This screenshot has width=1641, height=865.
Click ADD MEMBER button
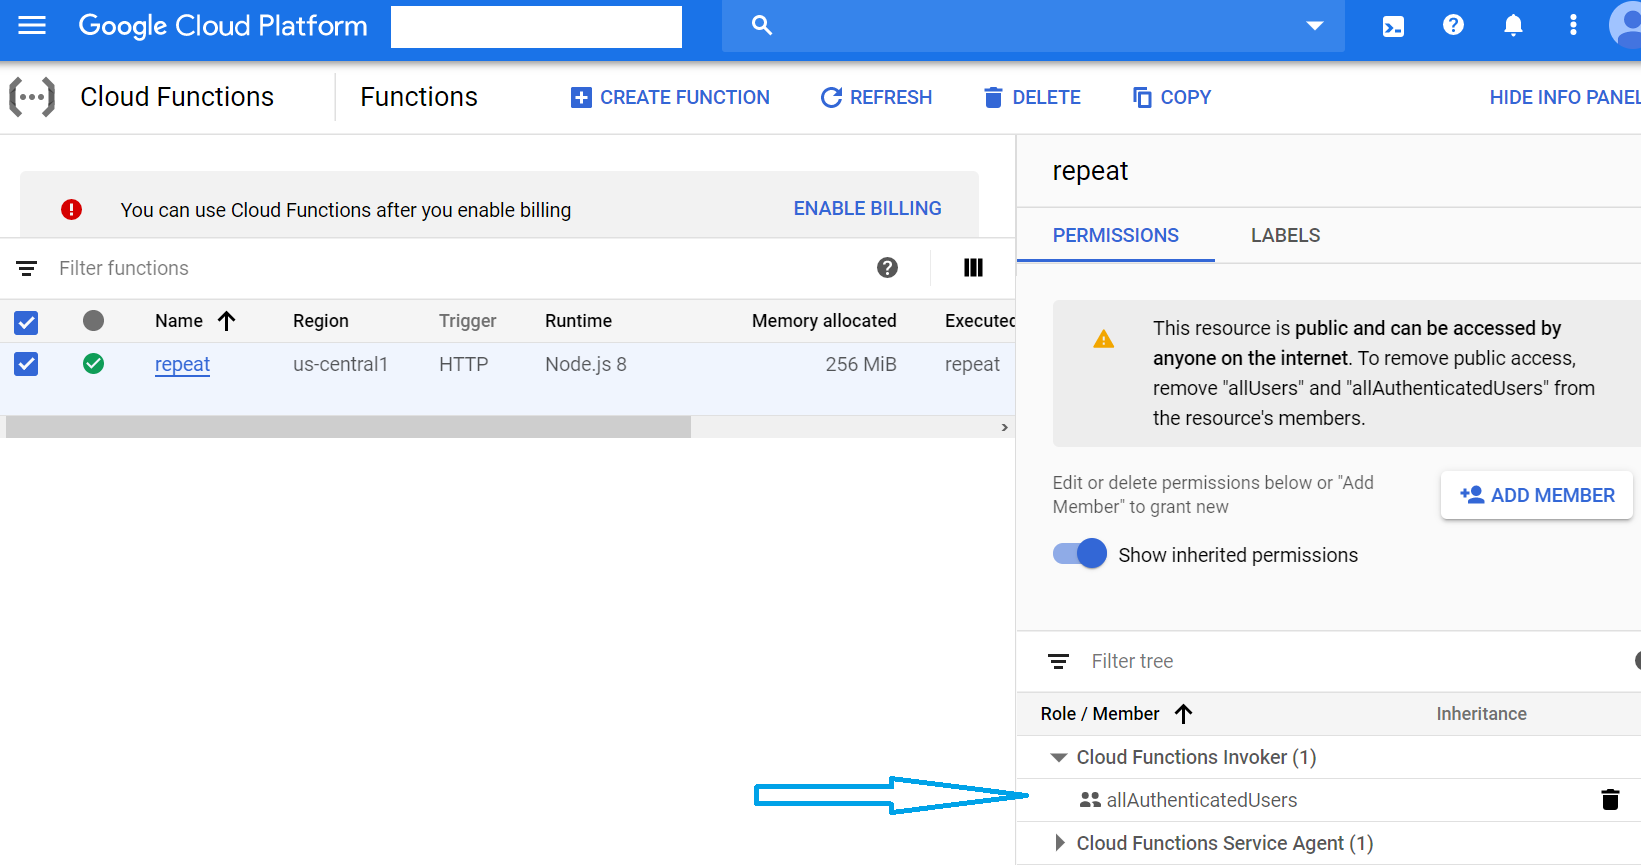[x=1537, y=495]
